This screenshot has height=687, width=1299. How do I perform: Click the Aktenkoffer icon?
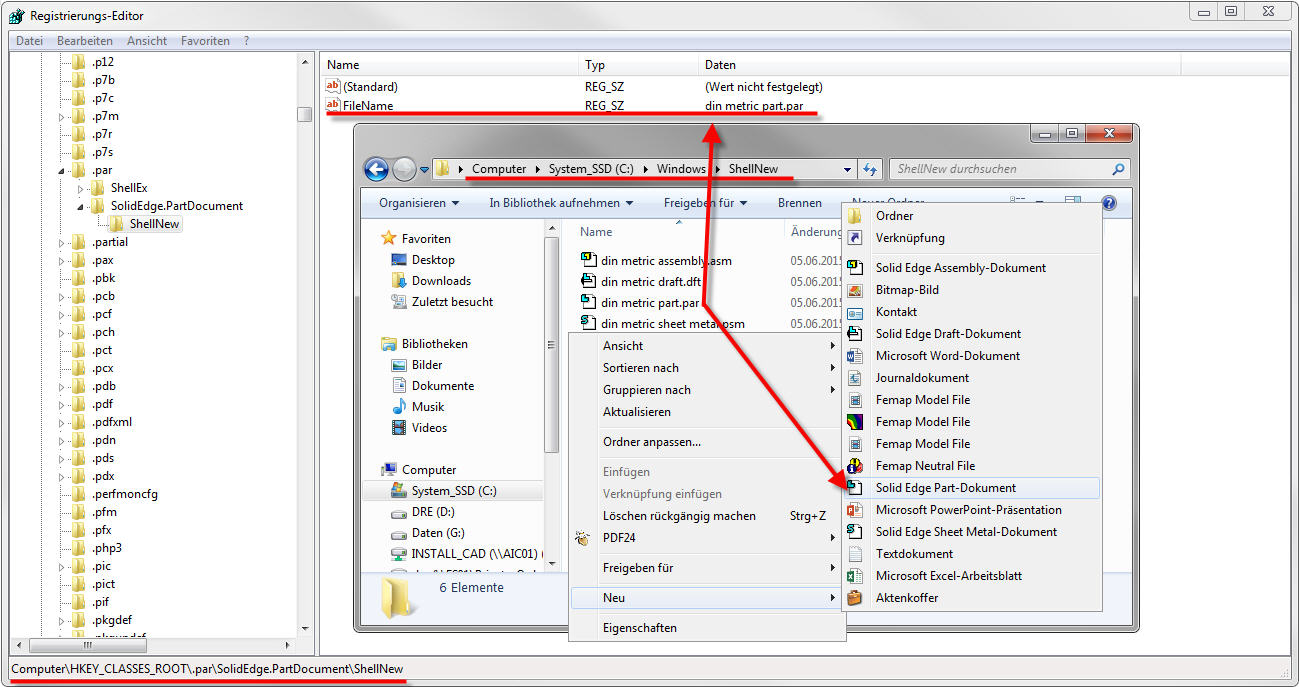pos(855,598)
